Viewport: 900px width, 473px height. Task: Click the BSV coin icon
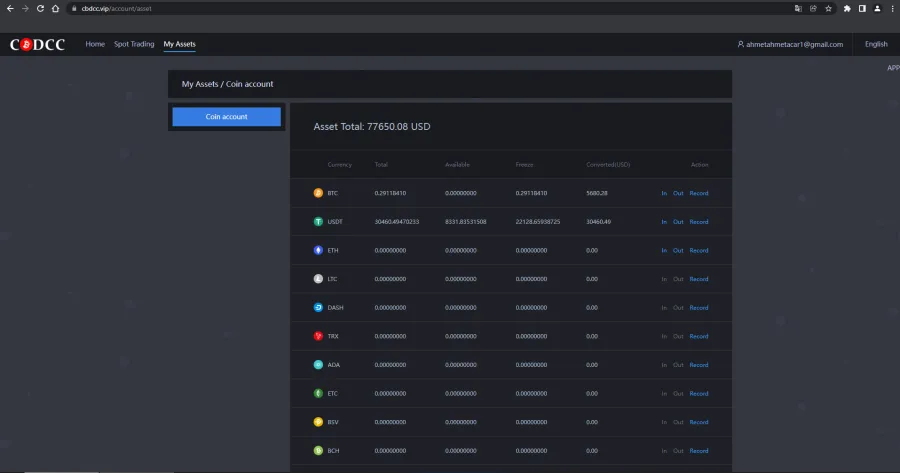(318, 422)
